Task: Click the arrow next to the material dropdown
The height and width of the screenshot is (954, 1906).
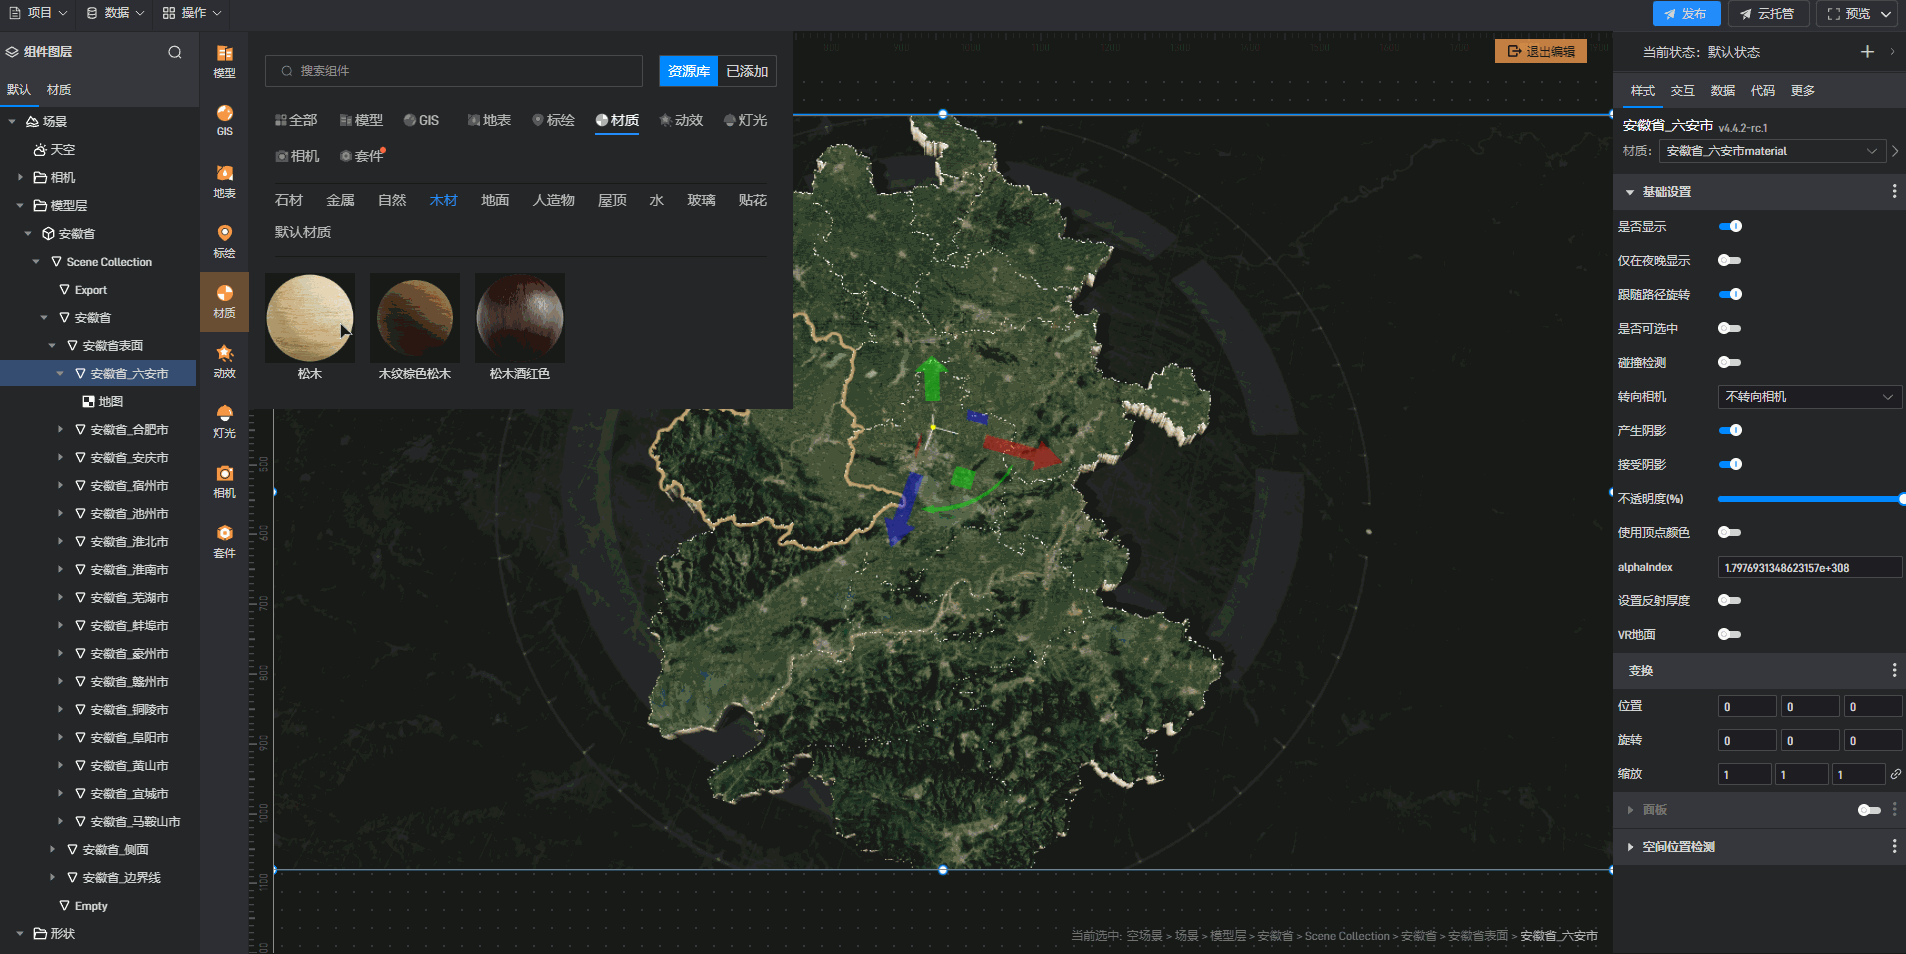Action: coord(1895,151)
